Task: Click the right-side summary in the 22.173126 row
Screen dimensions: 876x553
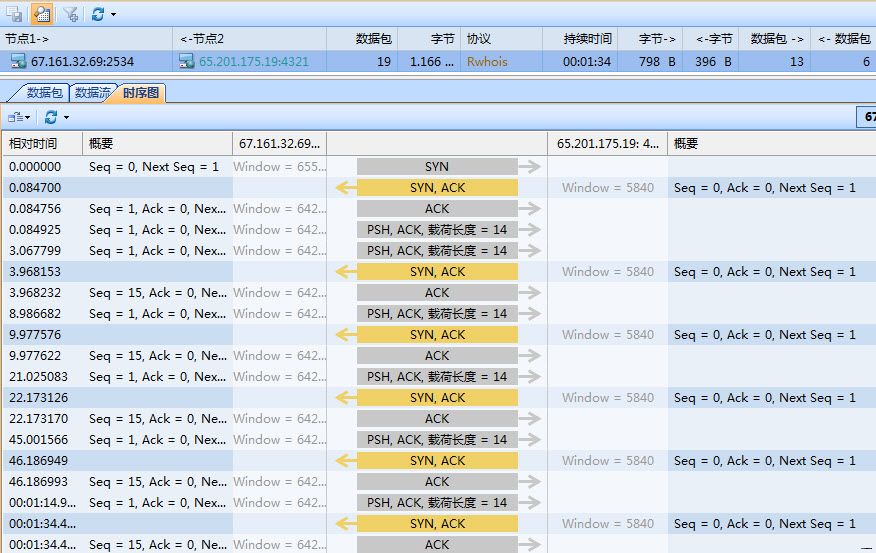Action: [x=765, y=398]
